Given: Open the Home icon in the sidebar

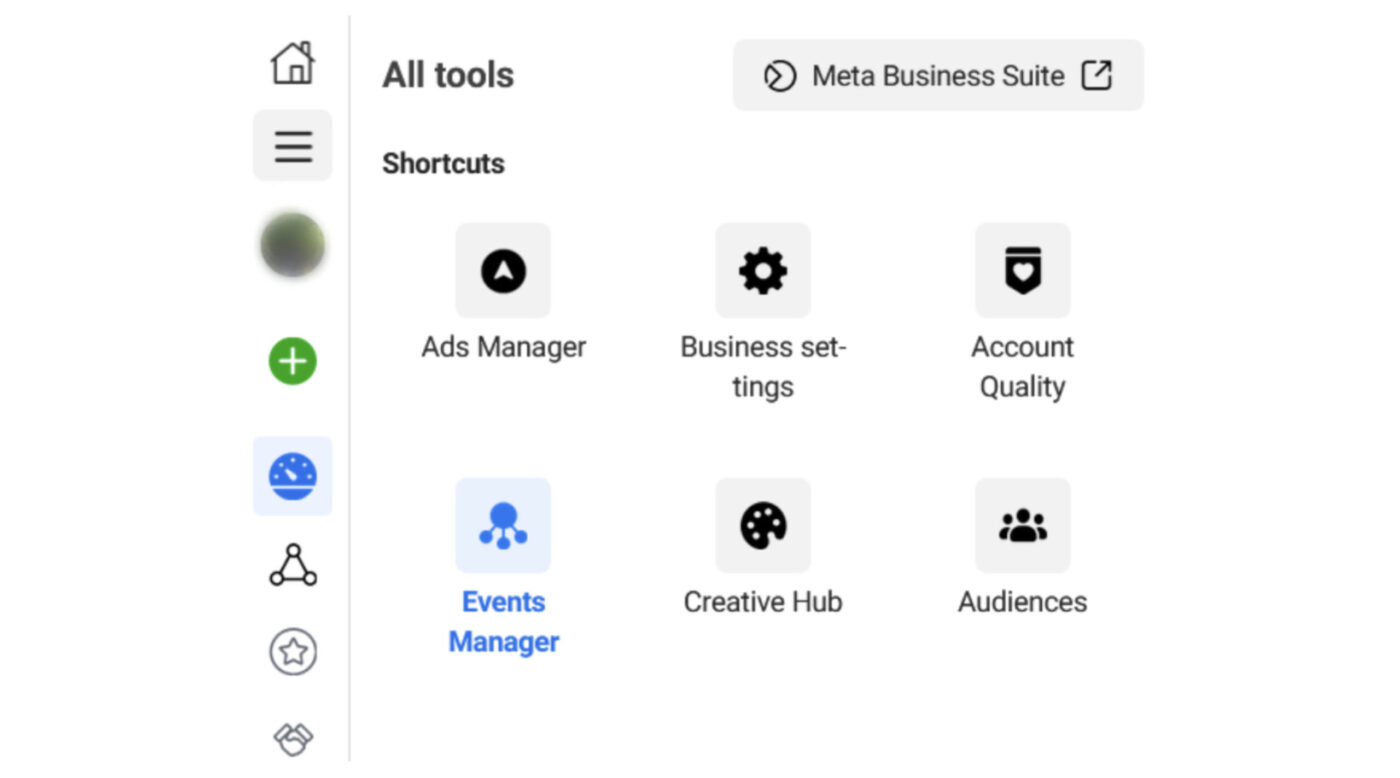Looking at the screenshot, I should click(x=293, y=63).
